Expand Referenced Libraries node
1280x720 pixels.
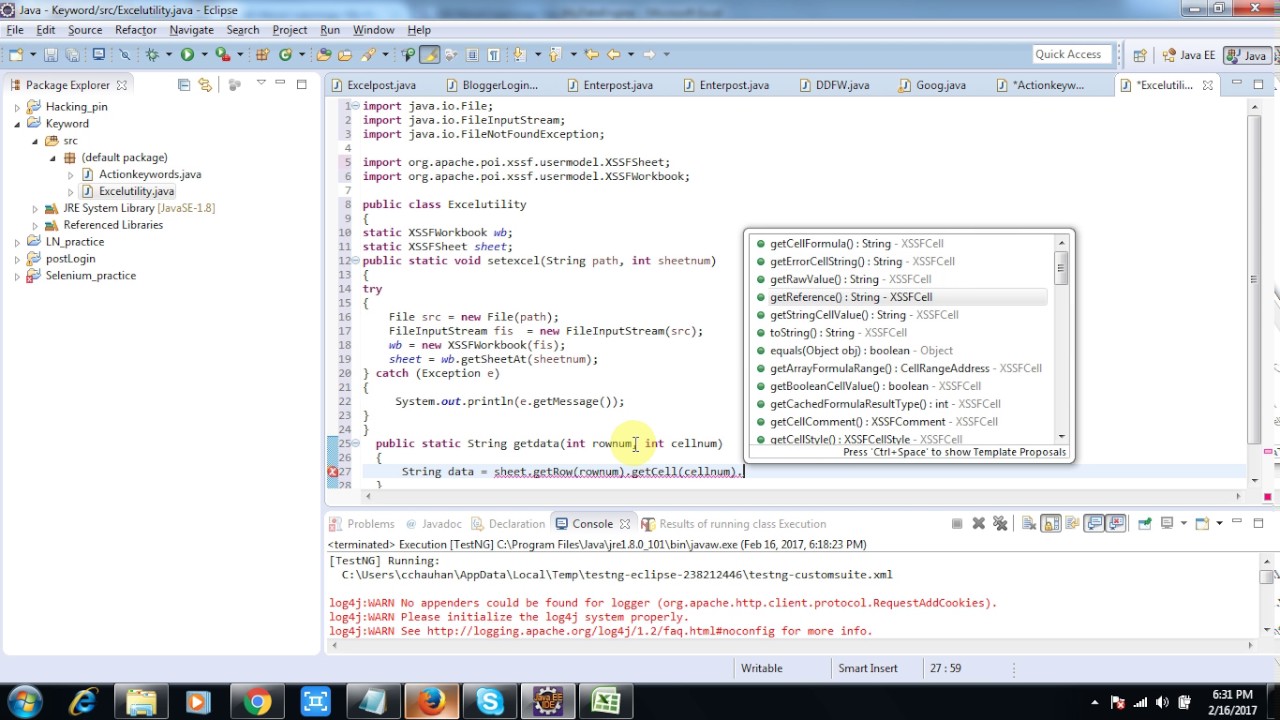[35, 225]
